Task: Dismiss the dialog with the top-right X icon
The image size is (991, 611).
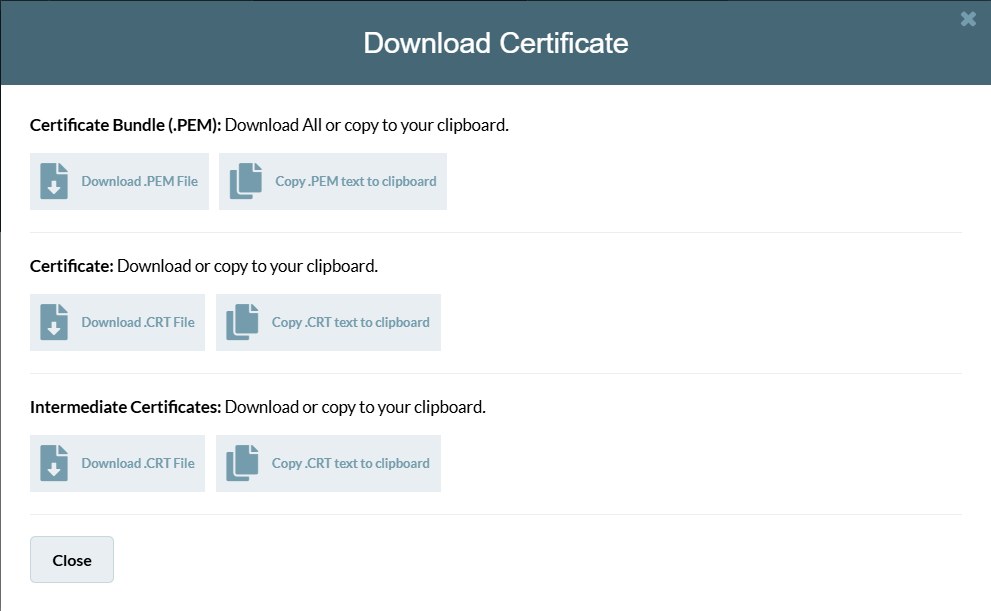Action: 967,19
